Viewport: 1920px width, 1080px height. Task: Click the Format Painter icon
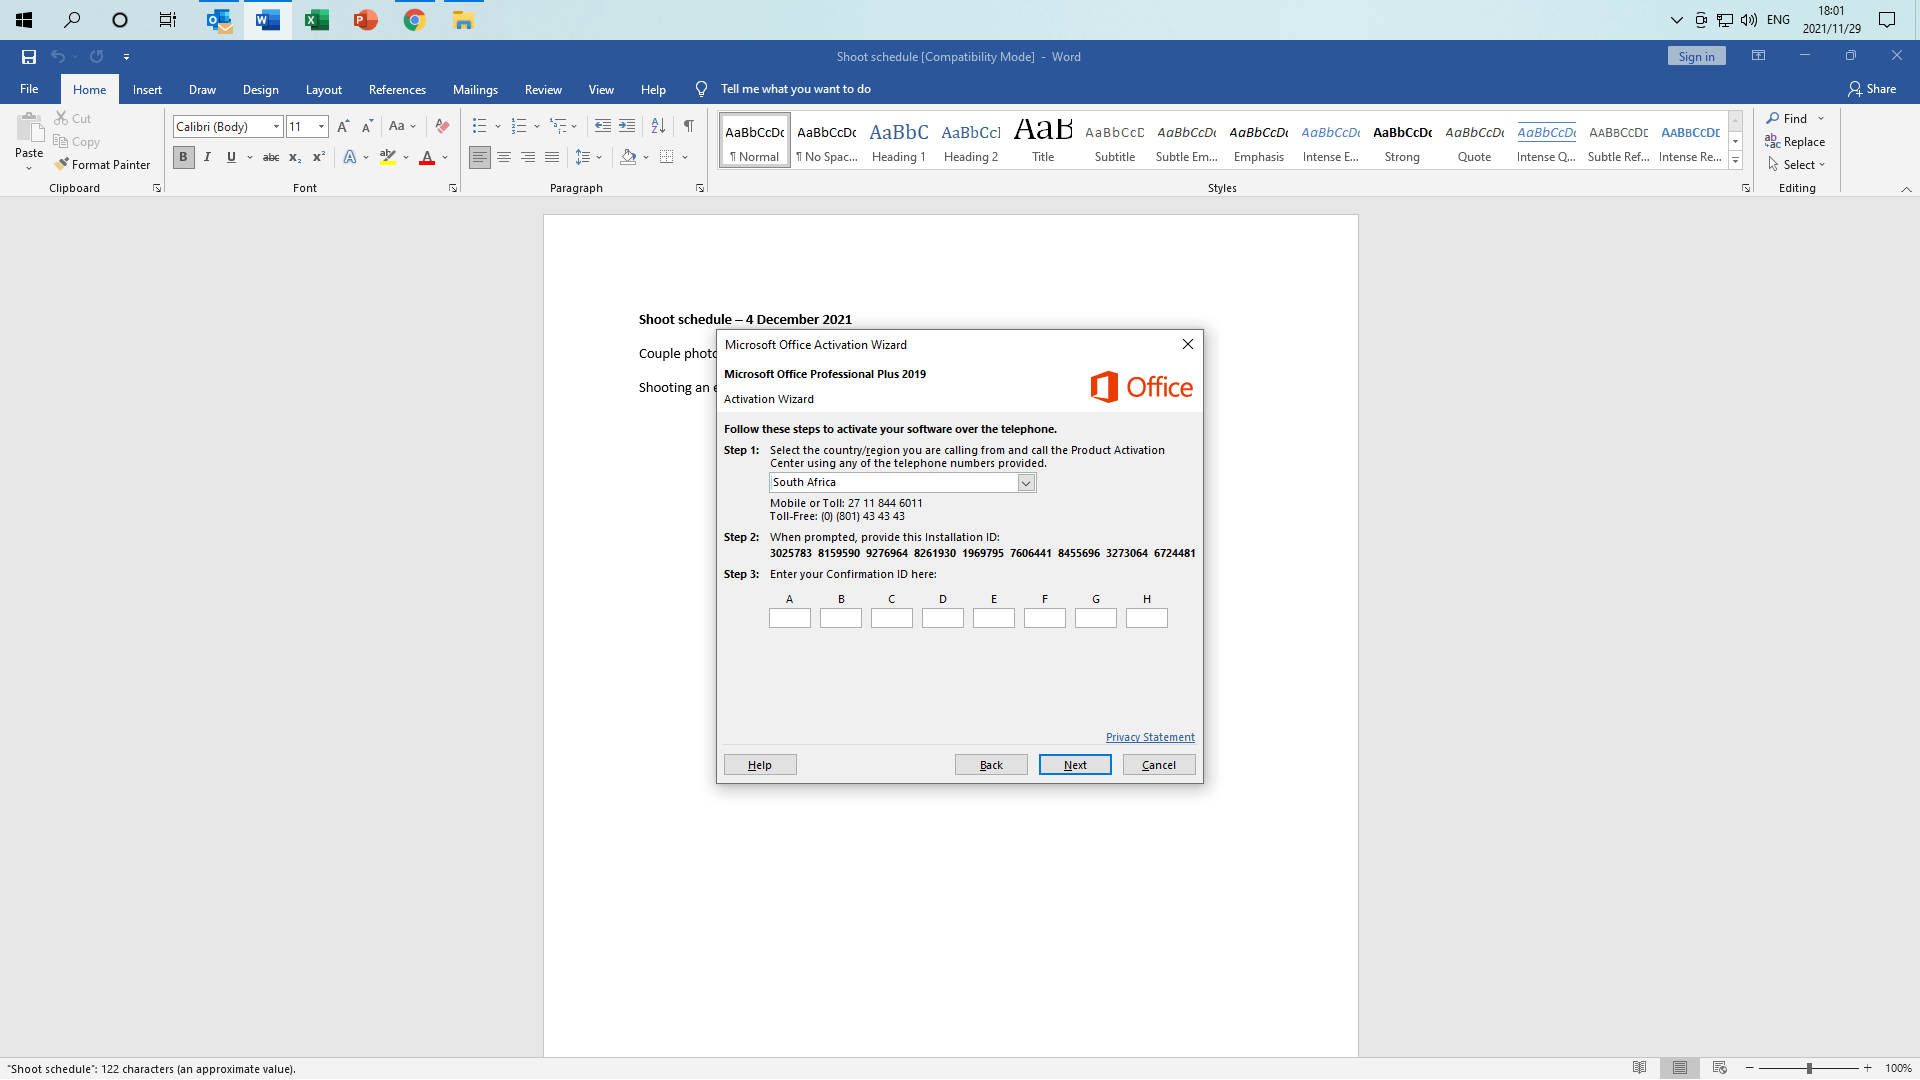(x=62, y=164)
